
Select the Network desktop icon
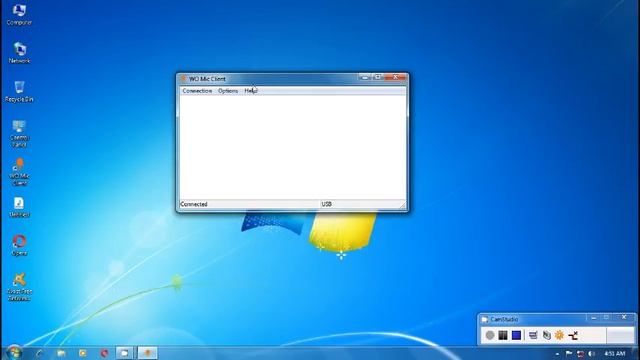coord(19,53)
